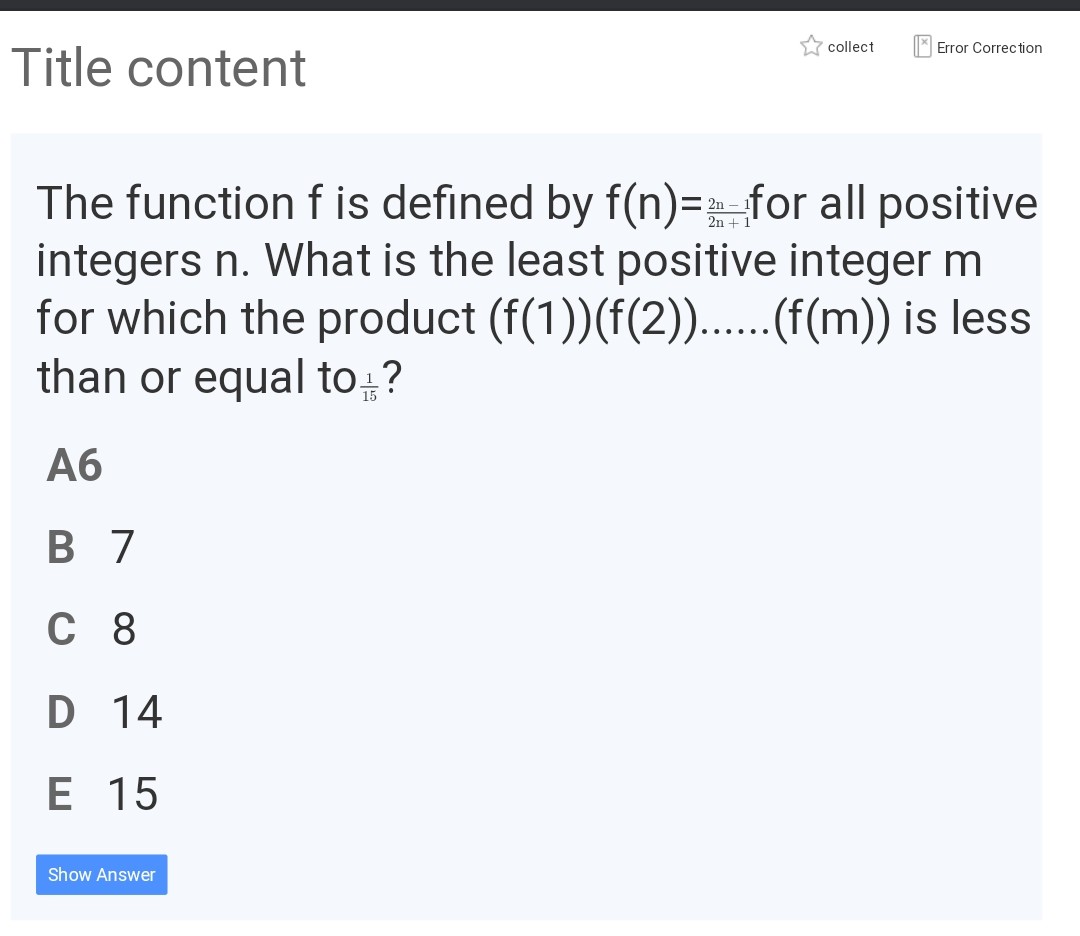Click the question text paragraph
This screenshot has width=1080, height=936.
(537, 291)
